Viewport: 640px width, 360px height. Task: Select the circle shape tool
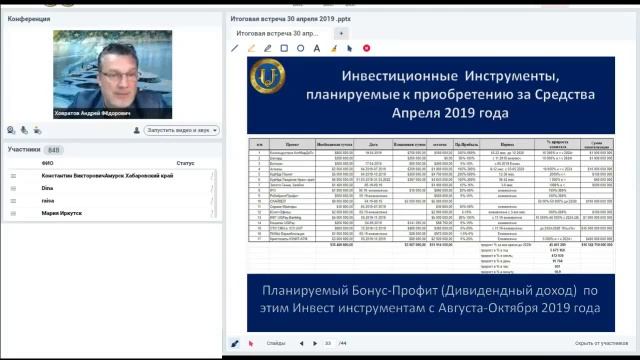tap(300, 48)
